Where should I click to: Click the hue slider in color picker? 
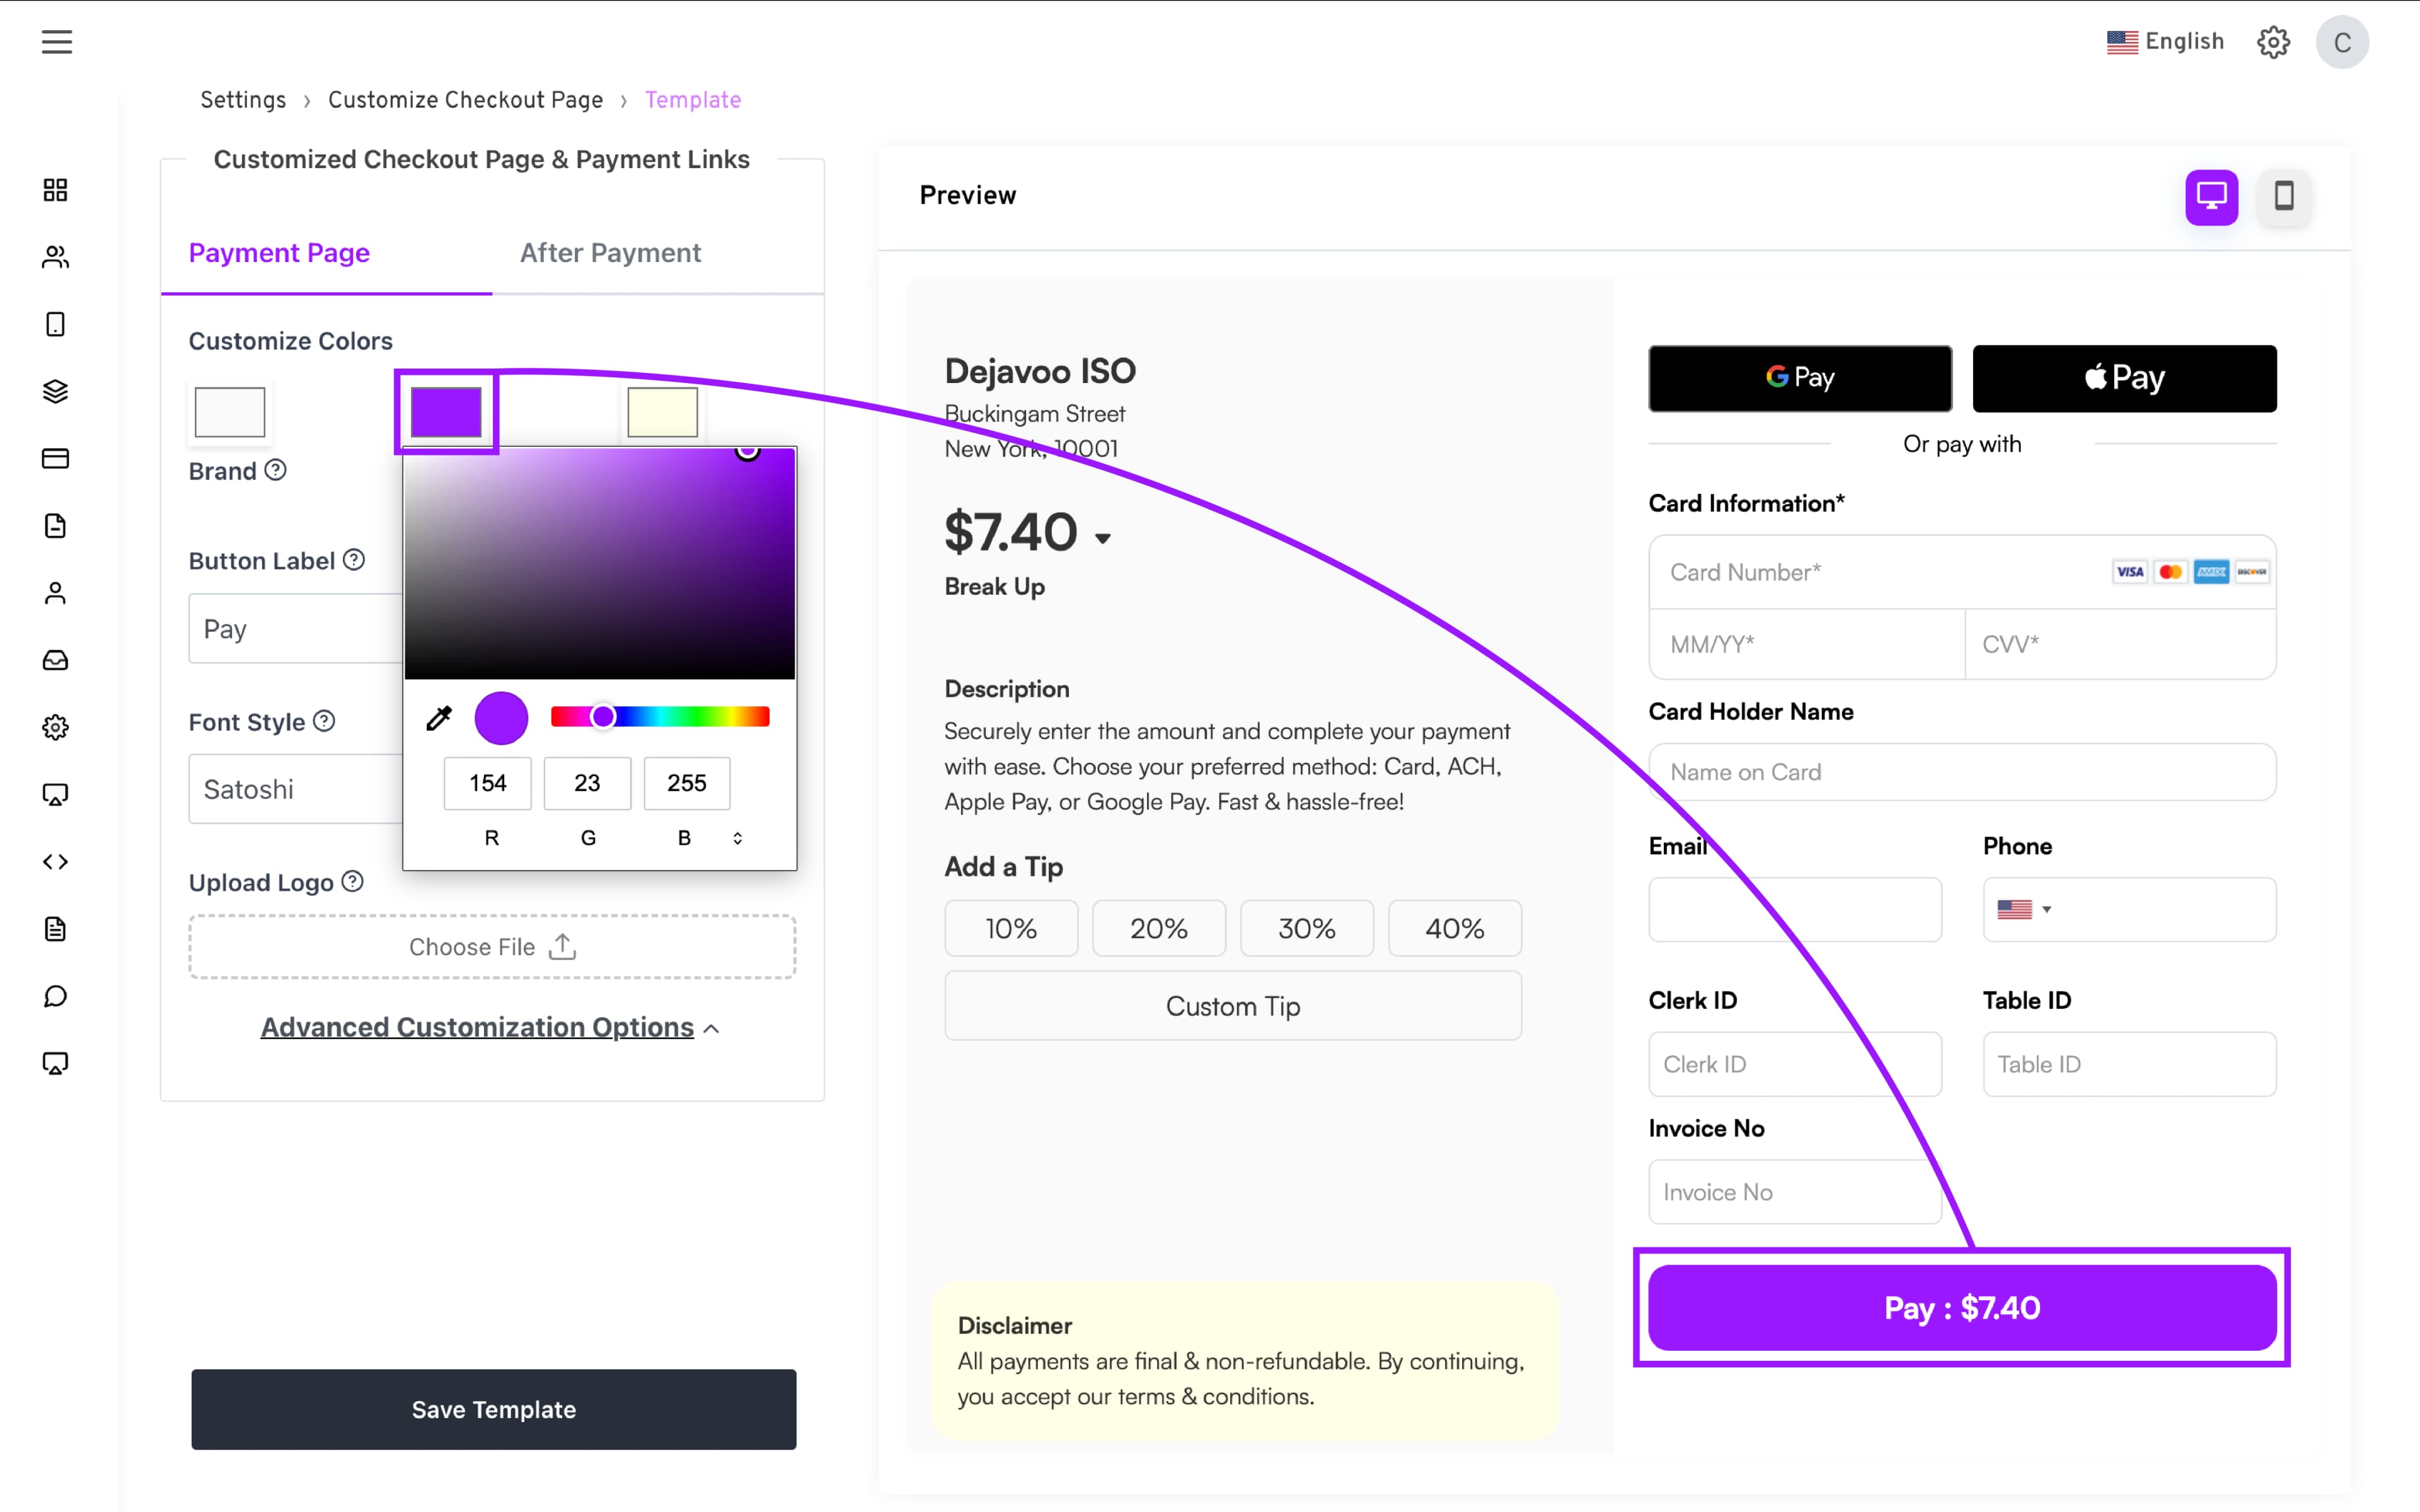tap(660, 717)
